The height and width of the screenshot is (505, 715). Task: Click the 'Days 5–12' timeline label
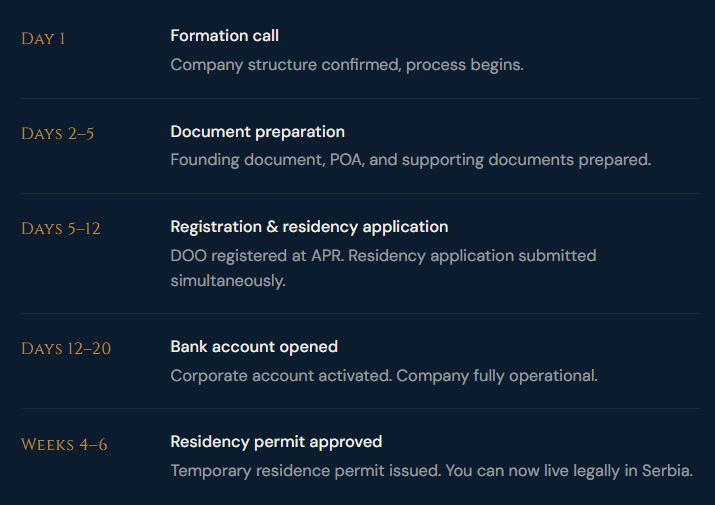click(x=60, y=229)
